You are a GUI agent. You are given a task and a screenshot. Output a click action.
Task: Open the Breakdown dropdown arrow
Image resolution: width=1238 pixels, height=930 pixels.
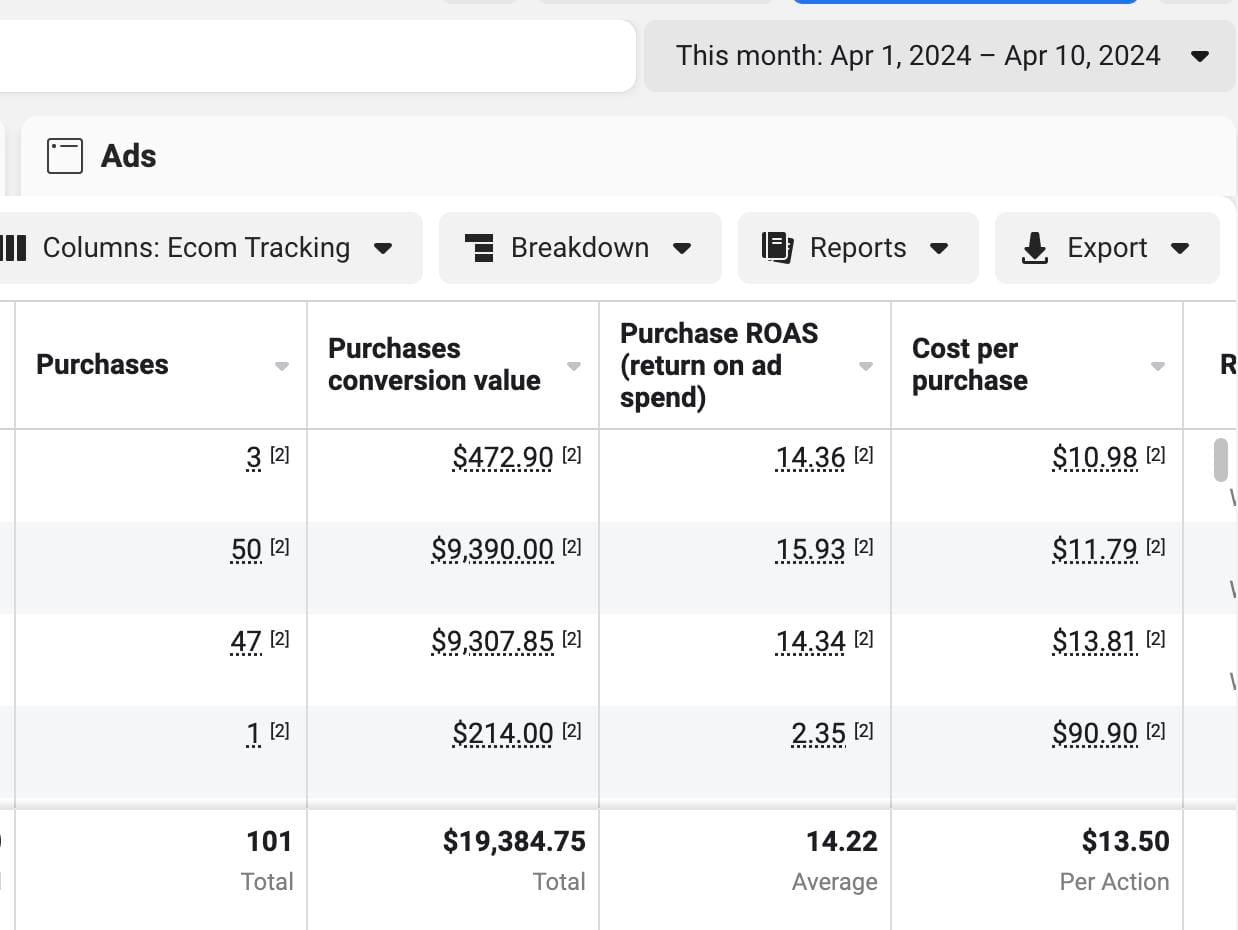(x=682, y=248)
